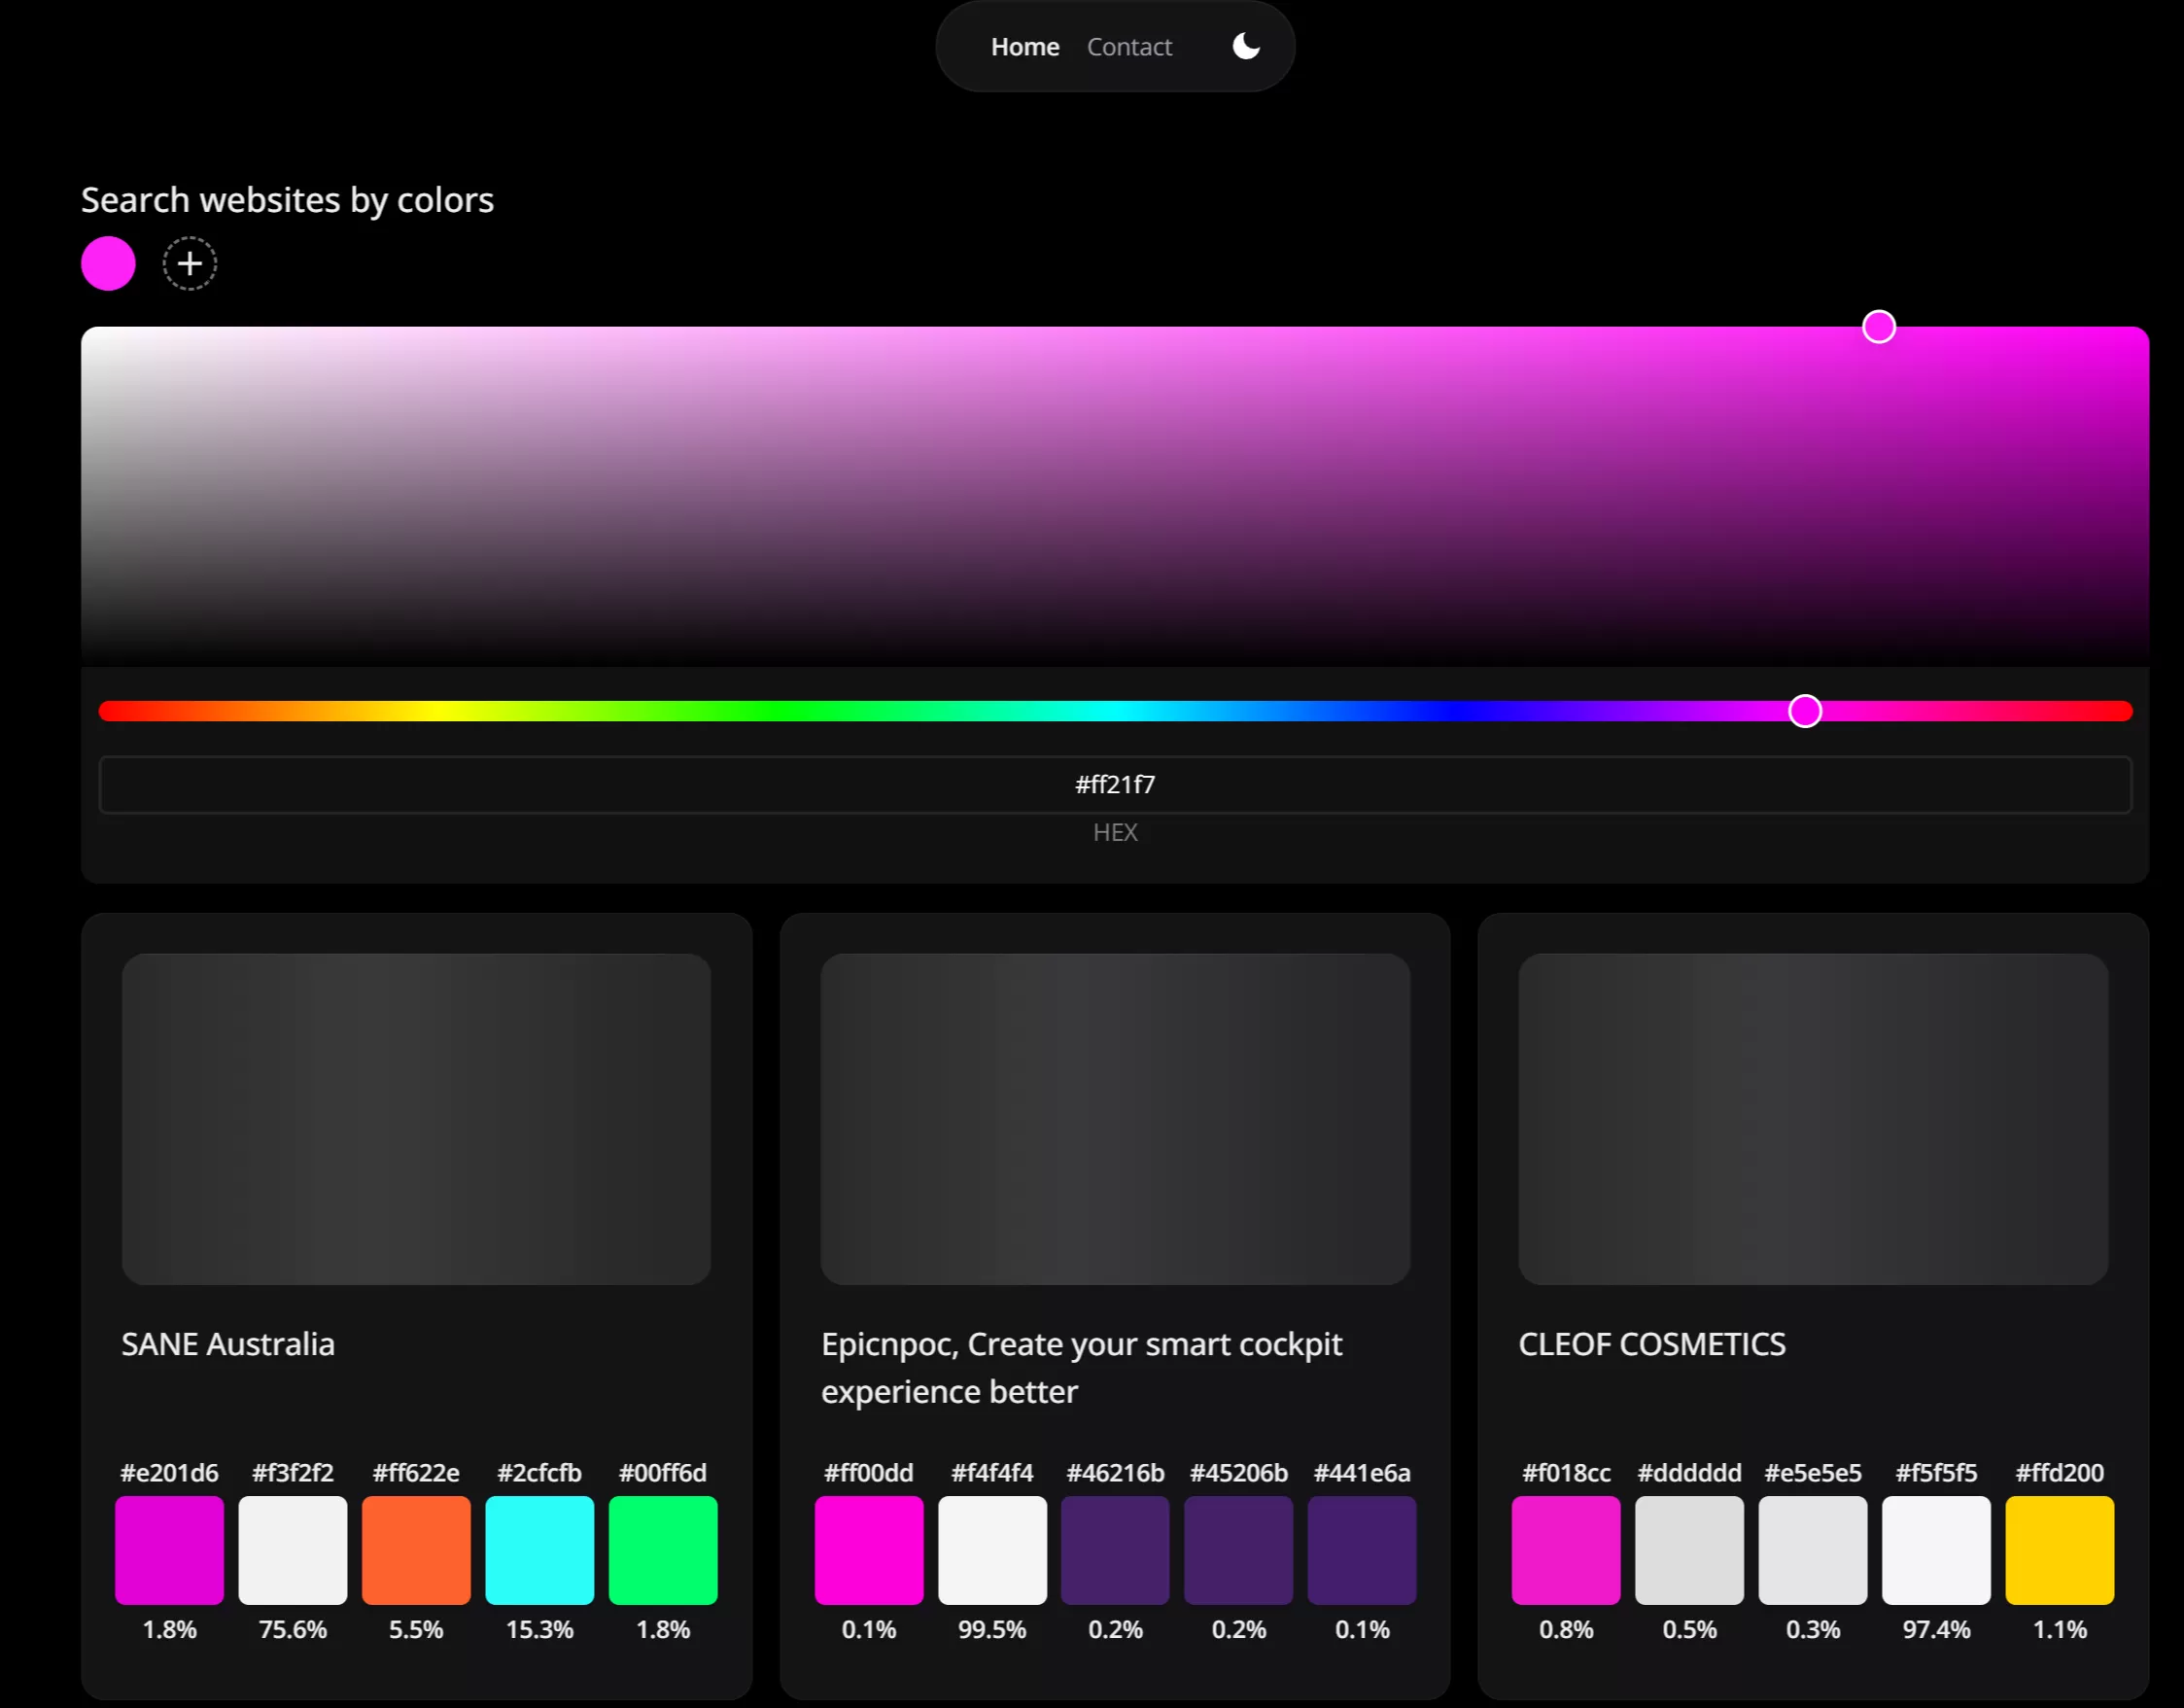Open the Home nav item
2184x1708 pixels.
[1024, 47]
